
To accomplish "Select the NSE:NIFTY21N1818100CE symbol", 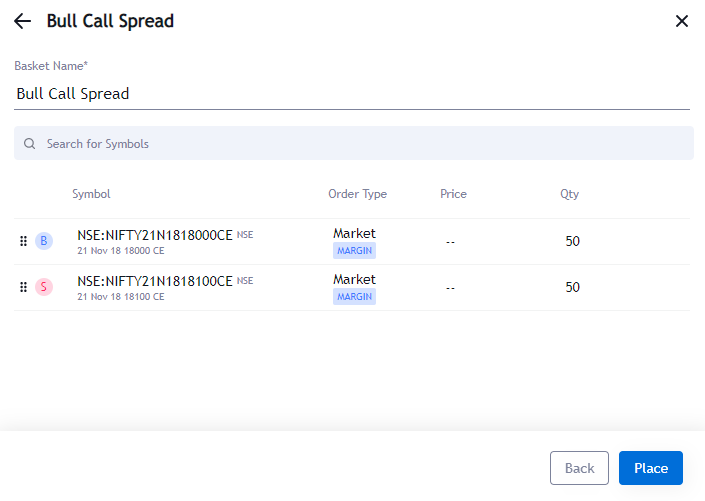I will [x=155, y=281].
